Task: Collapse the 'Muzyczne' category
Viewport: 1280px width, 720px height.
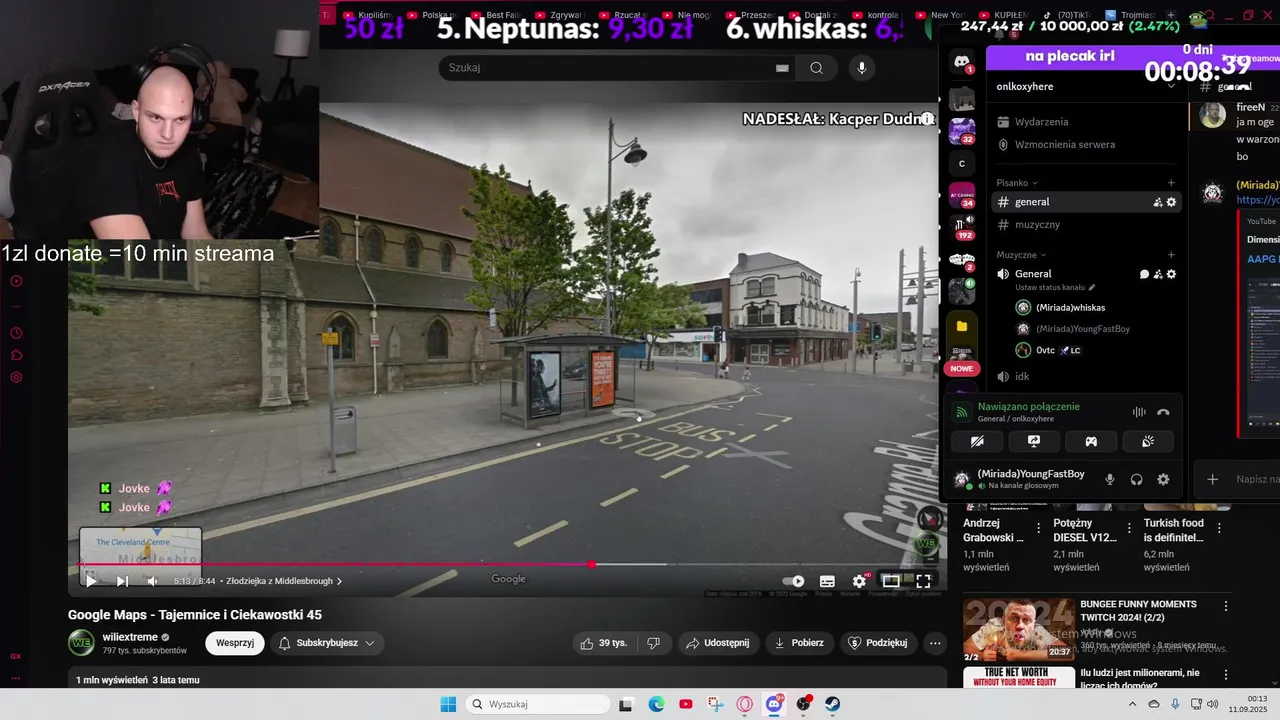Action: point(1021,255)
